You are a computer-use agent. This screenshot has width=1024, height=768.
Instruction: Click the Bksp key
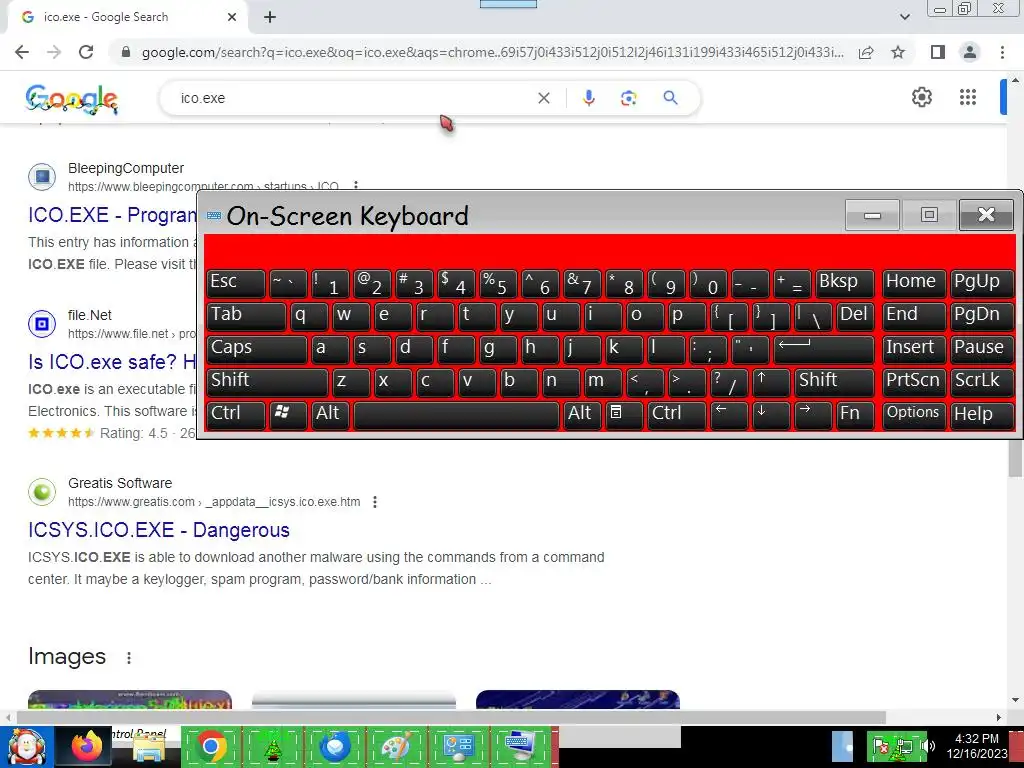coord(844,283)
